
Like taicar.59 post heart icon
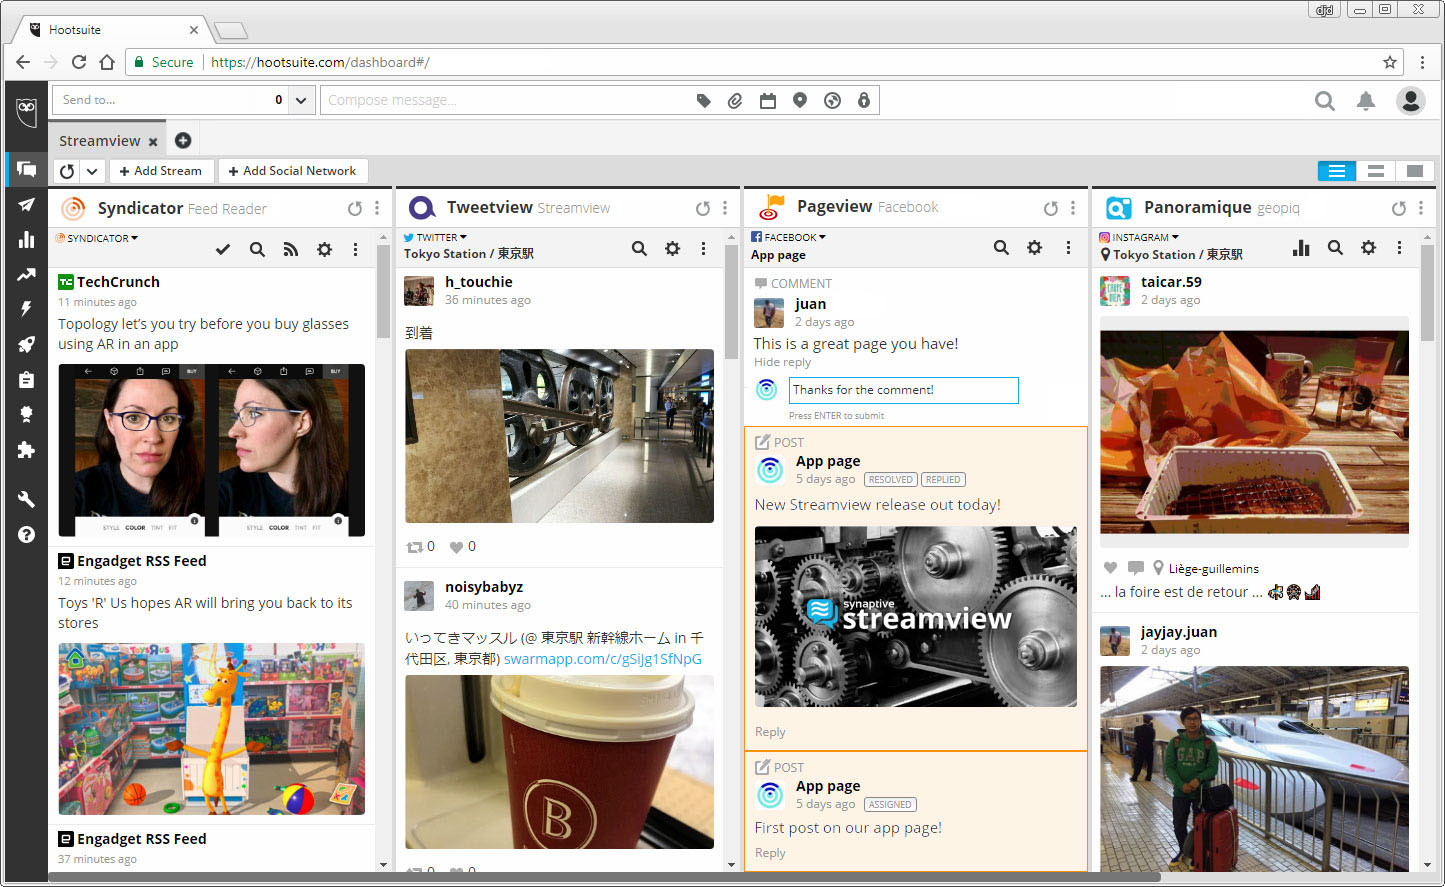click(x=1110, y=567)
